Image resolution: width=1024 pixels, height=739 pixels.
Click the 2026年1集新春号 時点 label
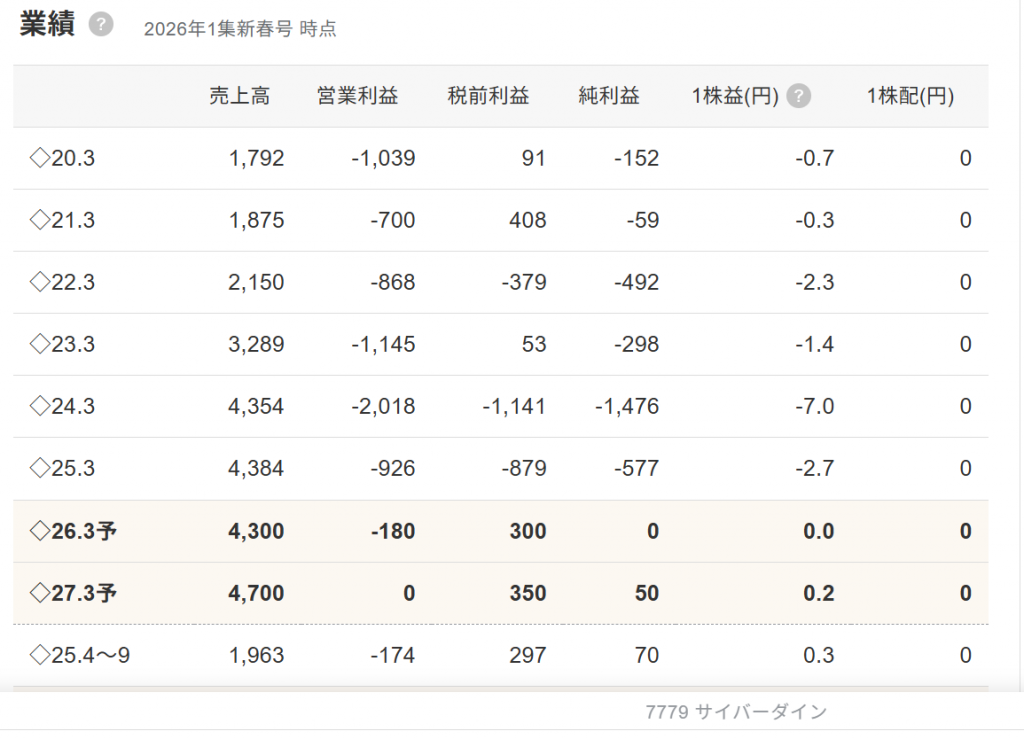(x=240, y=29)
